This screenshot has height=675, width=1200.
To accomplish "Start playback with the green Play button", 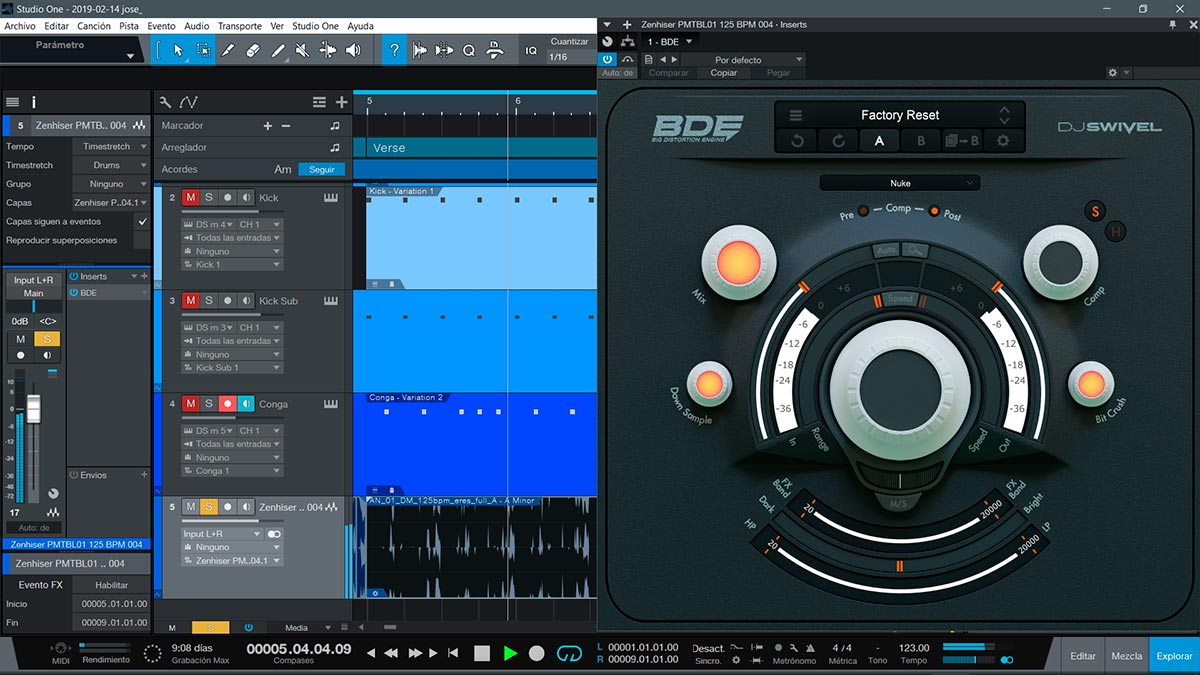I will pos(510,653).
